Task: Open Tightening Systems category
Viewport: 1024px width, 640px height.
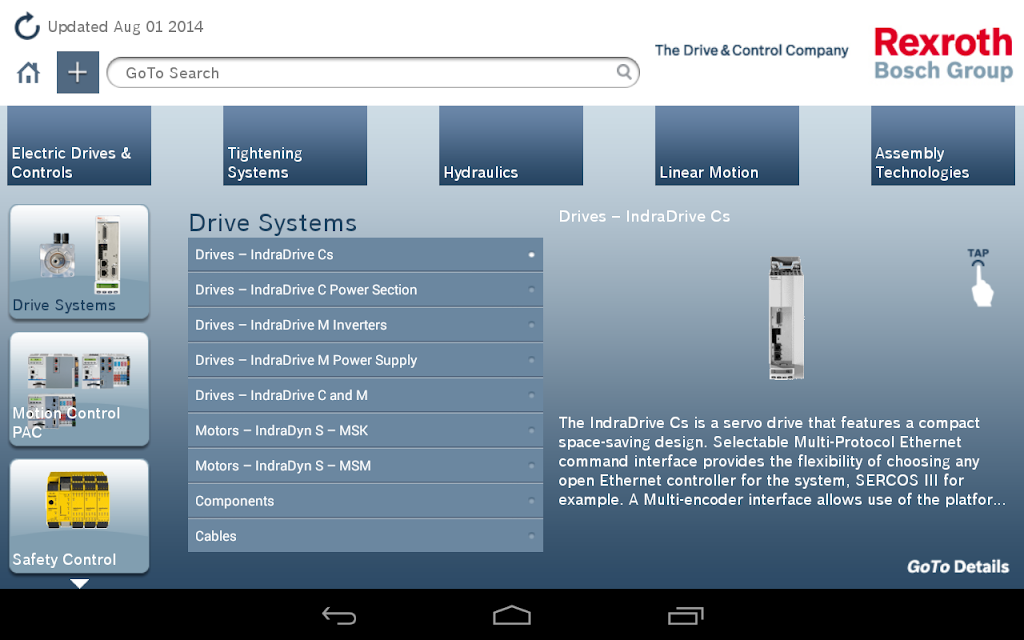Action: click(x=295, y=146)
